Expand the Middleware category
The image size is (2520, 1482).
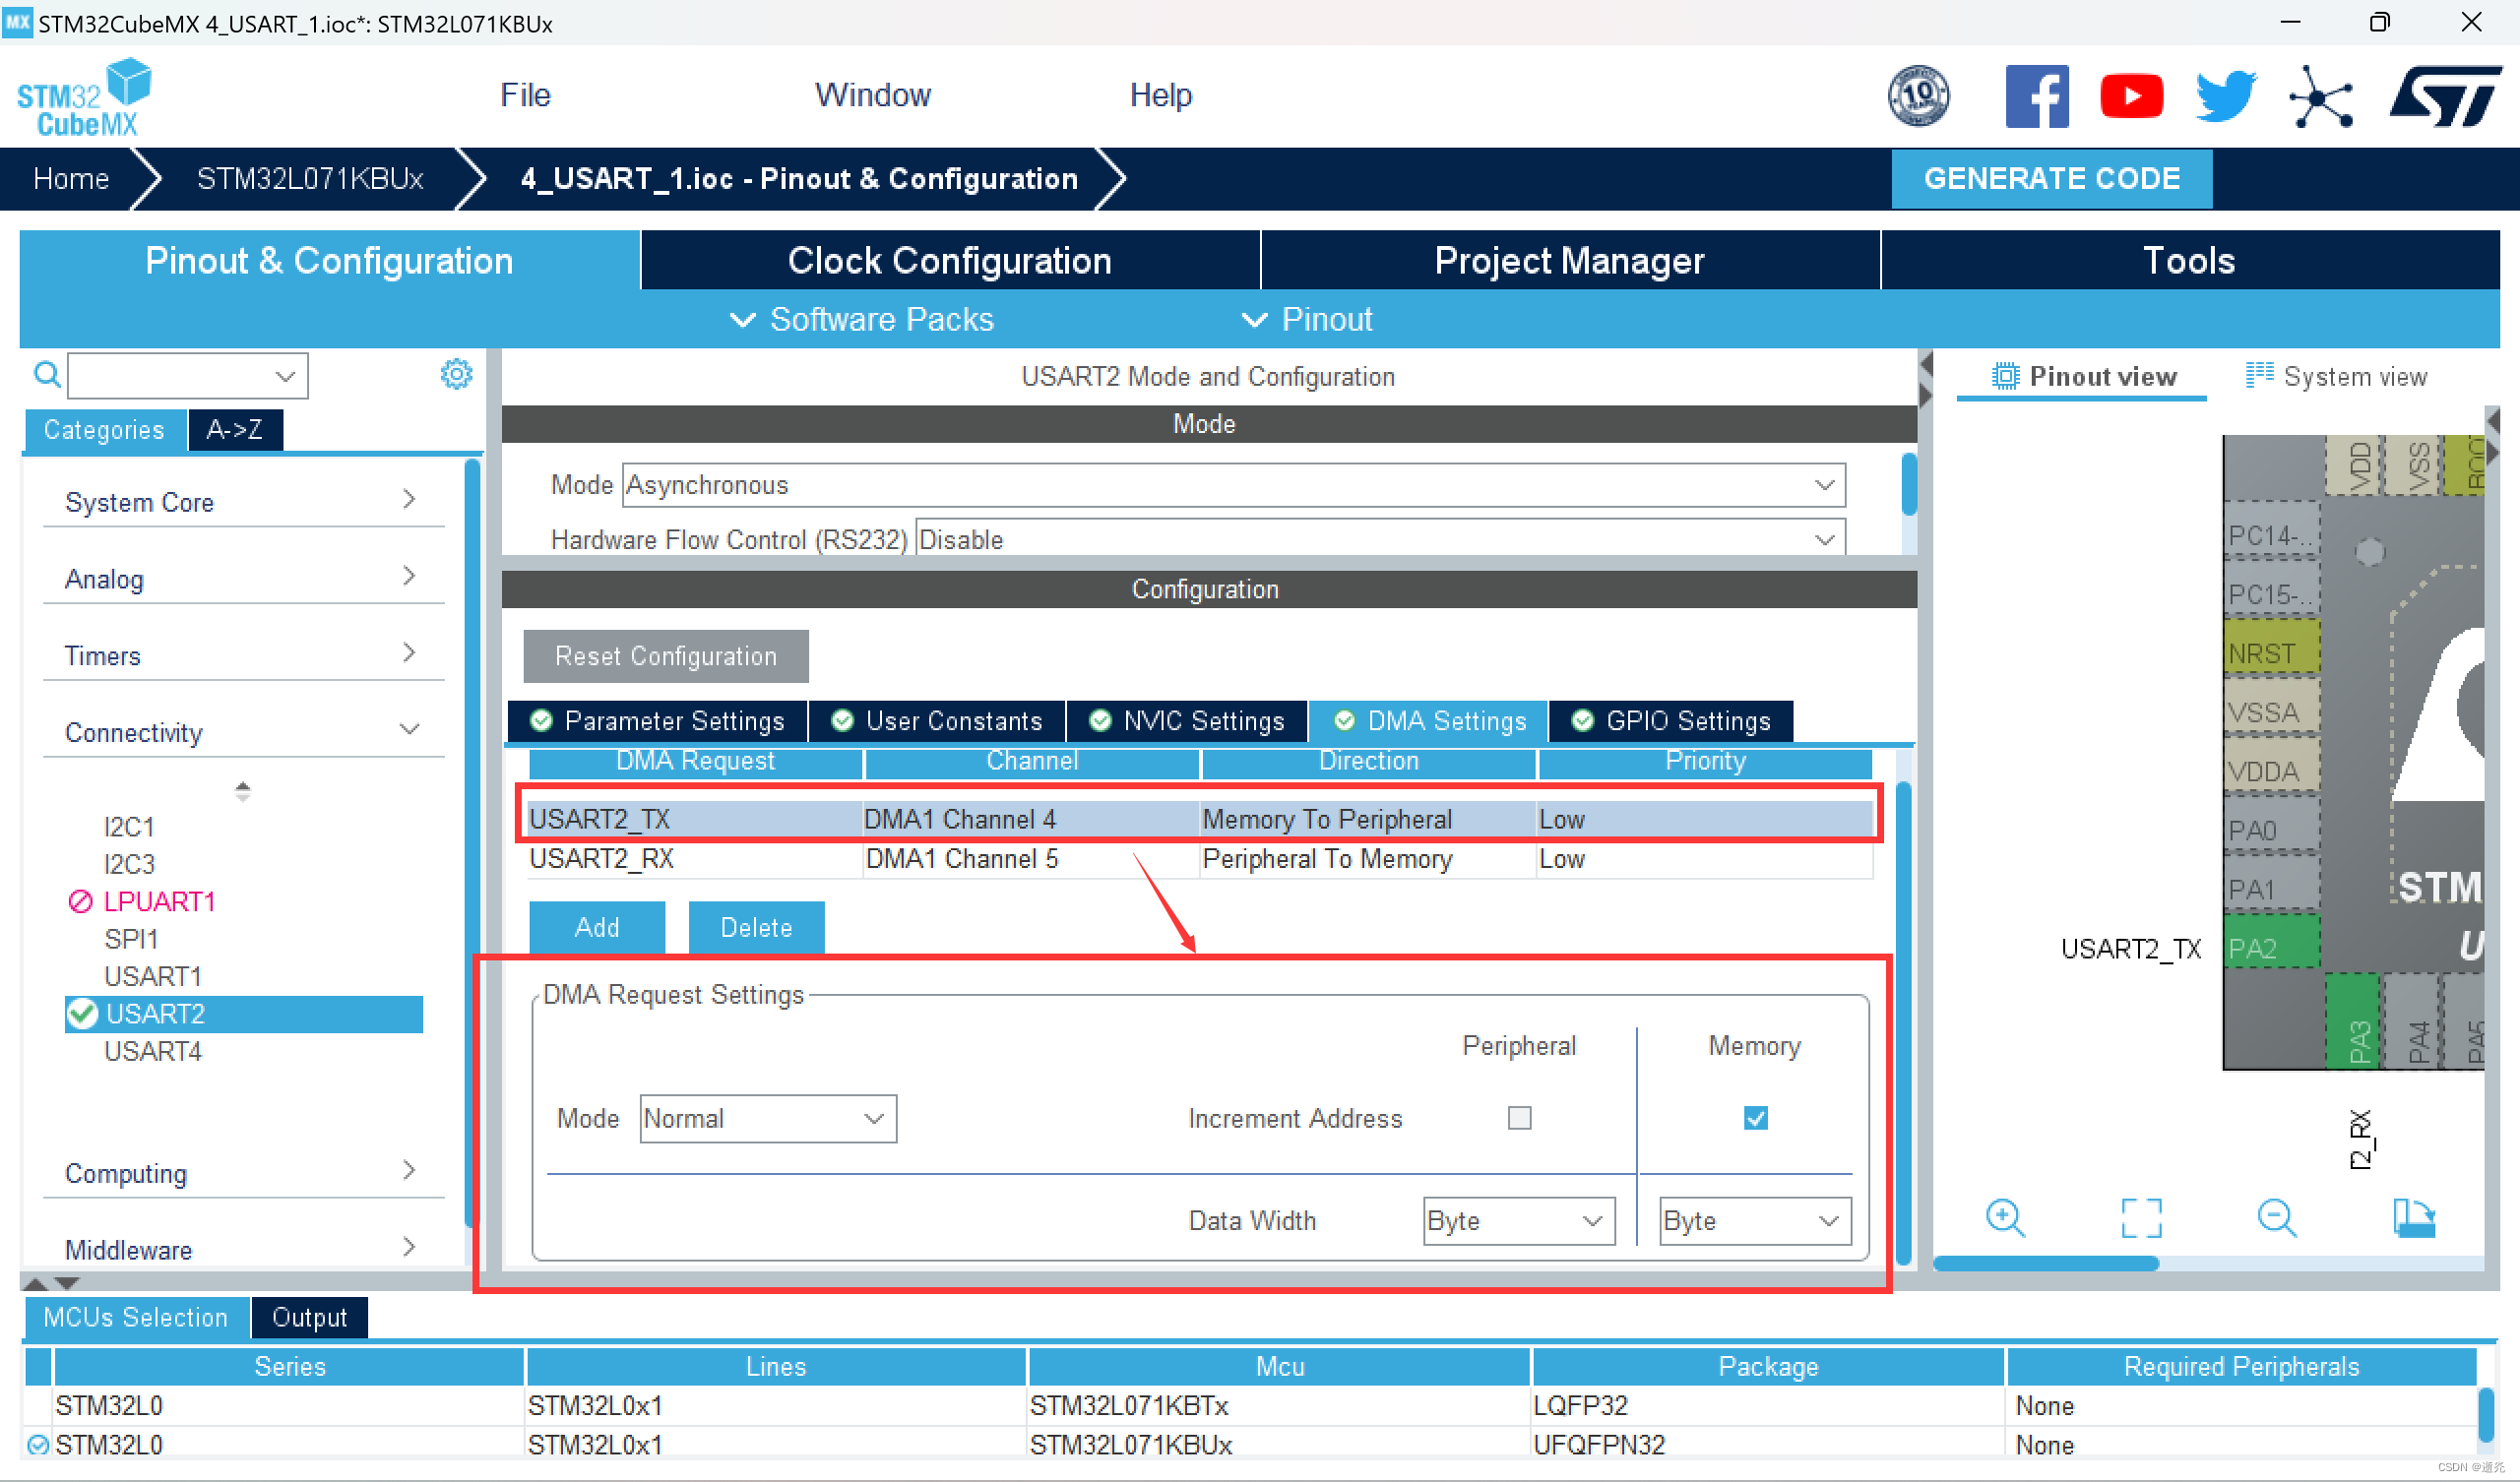click(243, 1249)
